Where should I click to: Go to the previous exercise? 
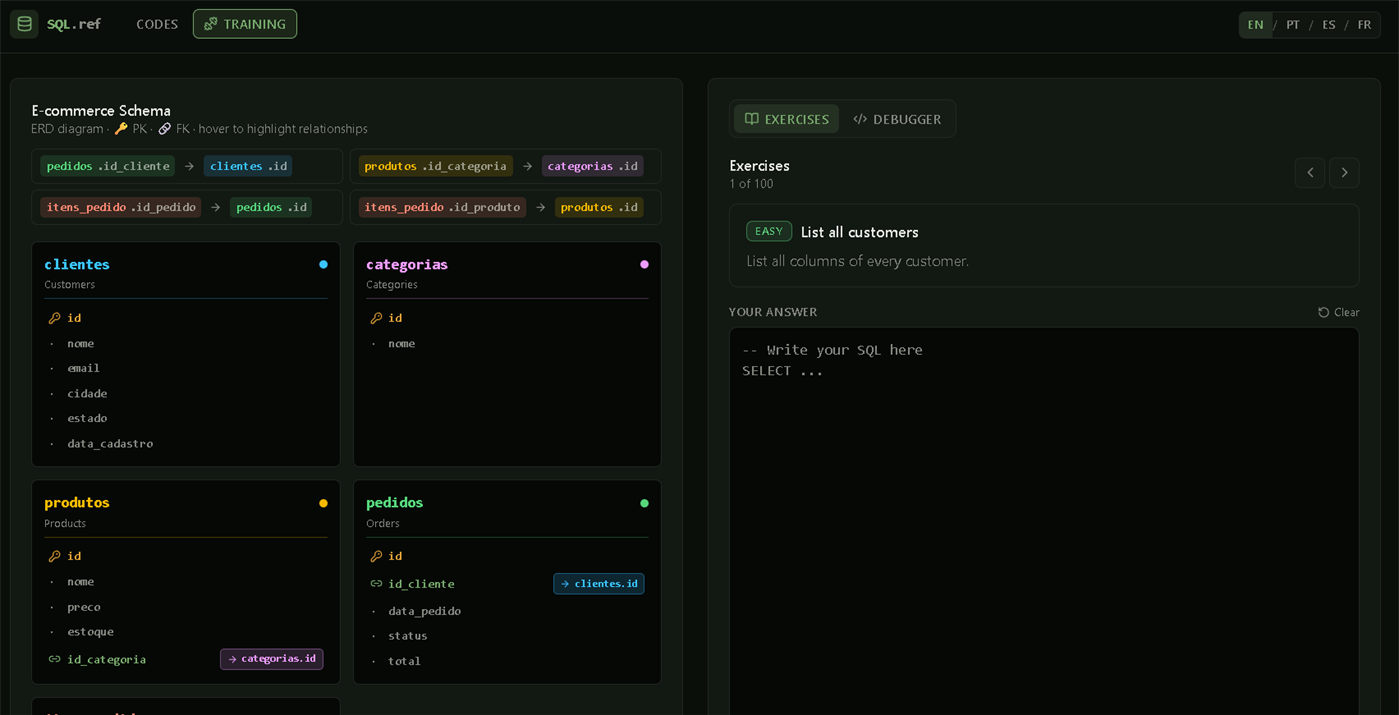click(x=1310, y=173)
